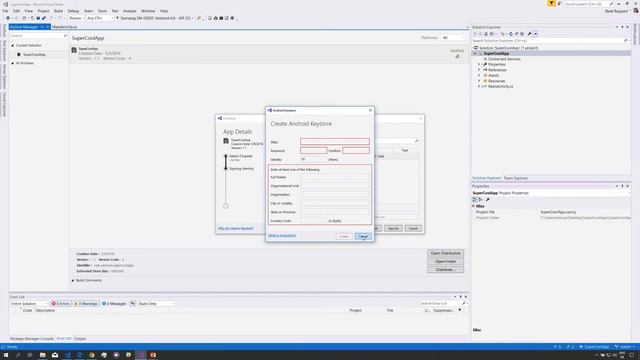This screenshot has height=360, width=640.
Task: Click the Solution Explorer home icon
Action: click(x=486, y=34)
